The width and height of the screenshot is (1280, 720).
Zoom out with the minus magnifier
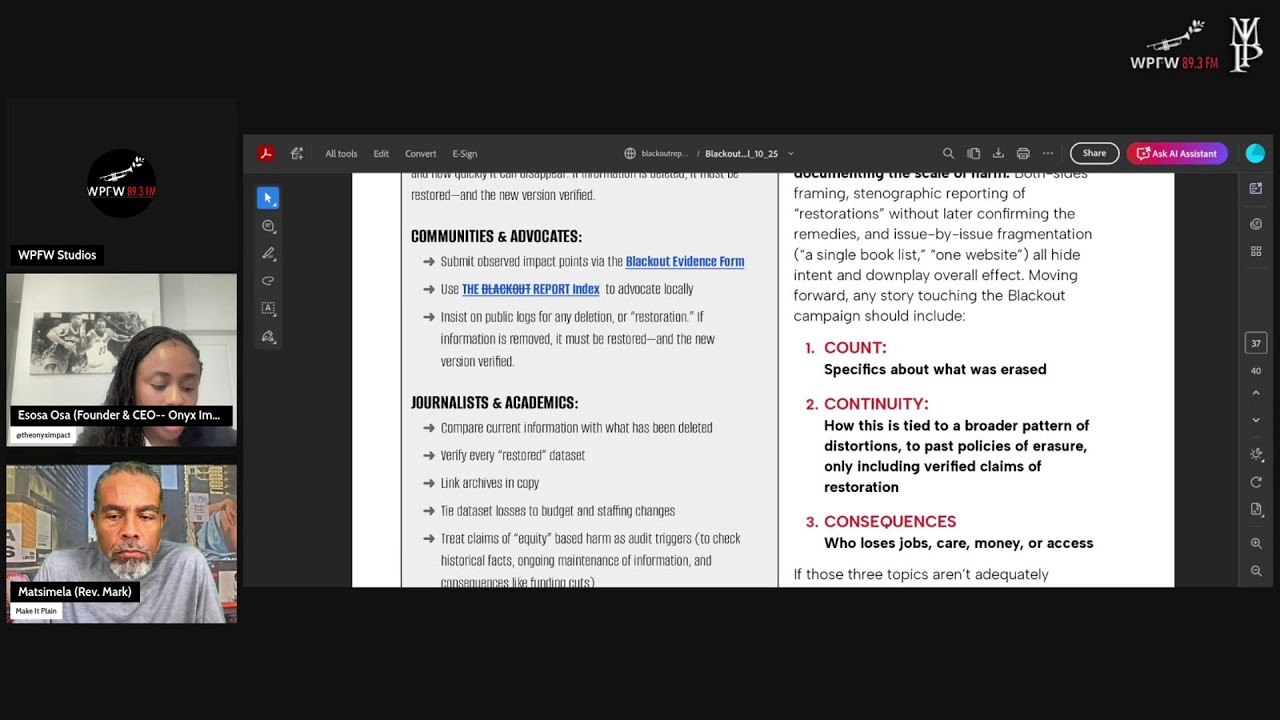tap(1256, 571)
